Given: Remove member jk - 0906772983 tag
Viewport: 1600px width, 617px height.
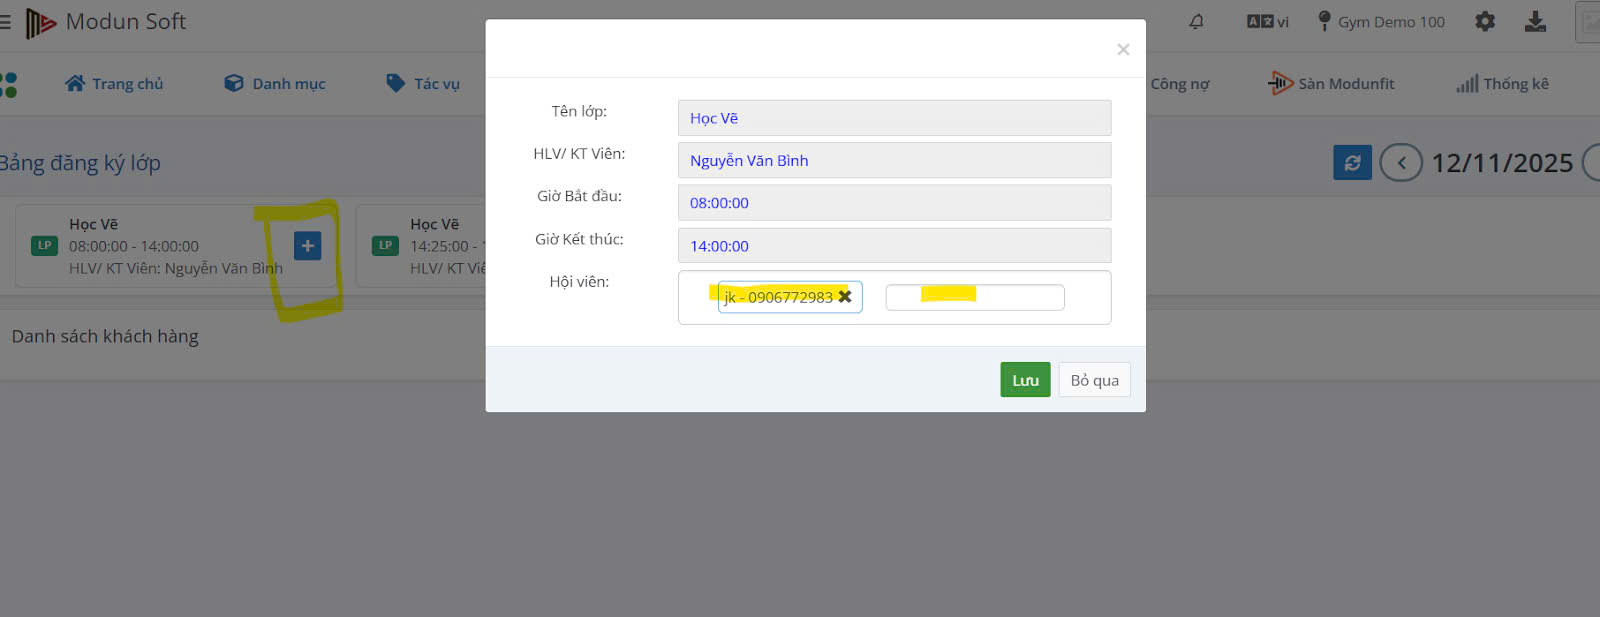Looking at the screenshot, I should click(x=845, y=297).
